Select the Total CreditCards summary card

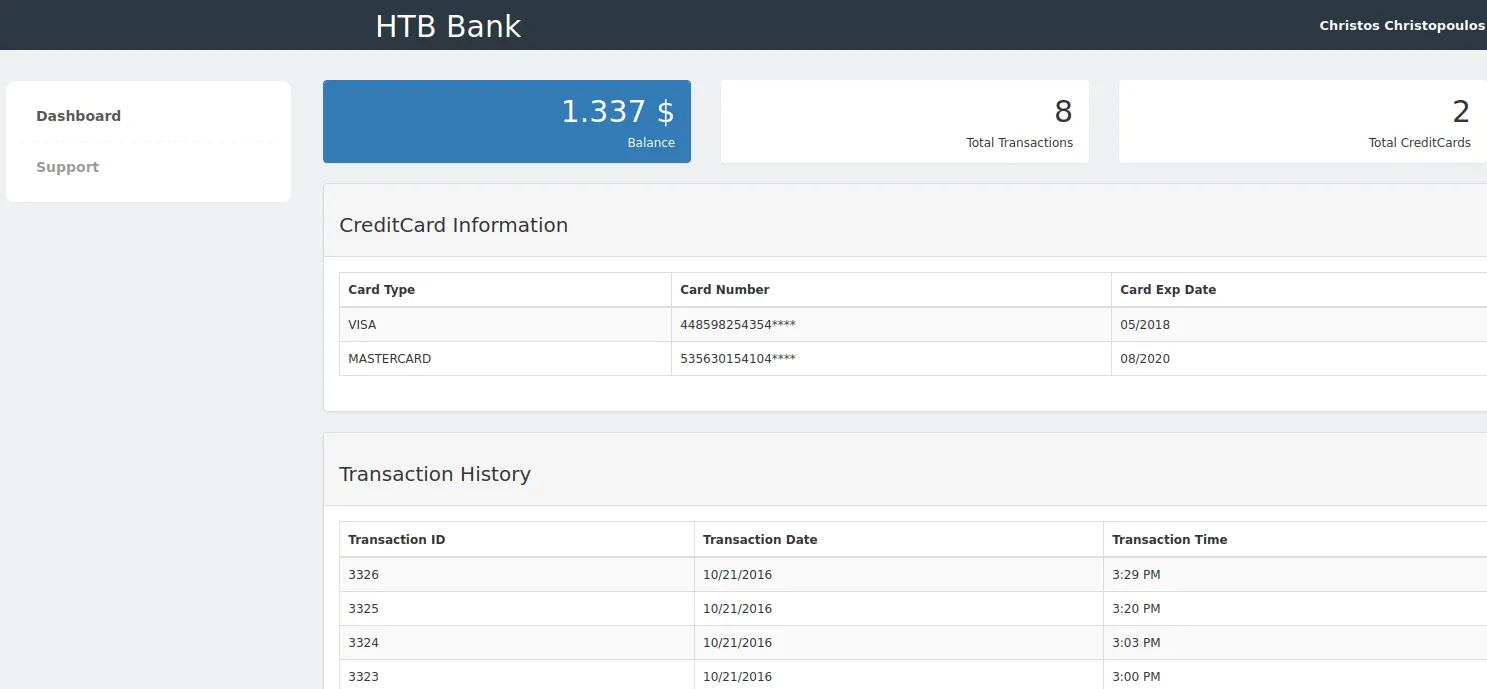click(1301, 121)
